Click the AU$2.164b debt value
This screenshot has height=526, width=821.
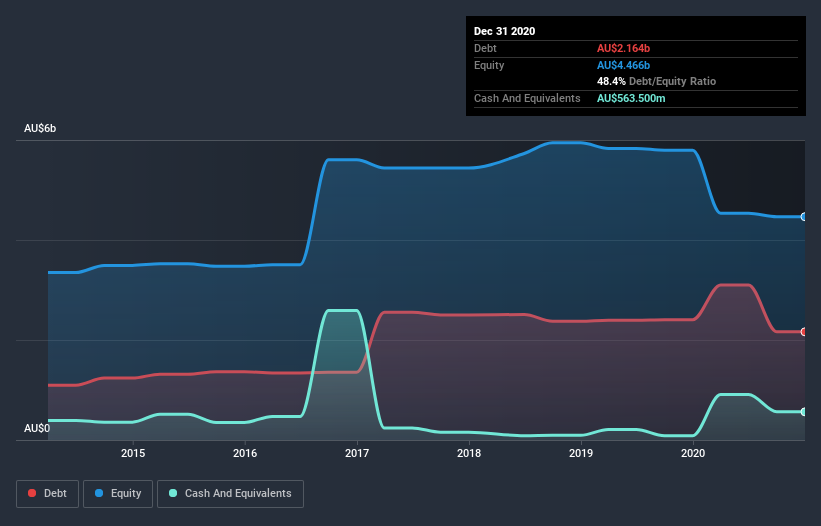[623, 48]
